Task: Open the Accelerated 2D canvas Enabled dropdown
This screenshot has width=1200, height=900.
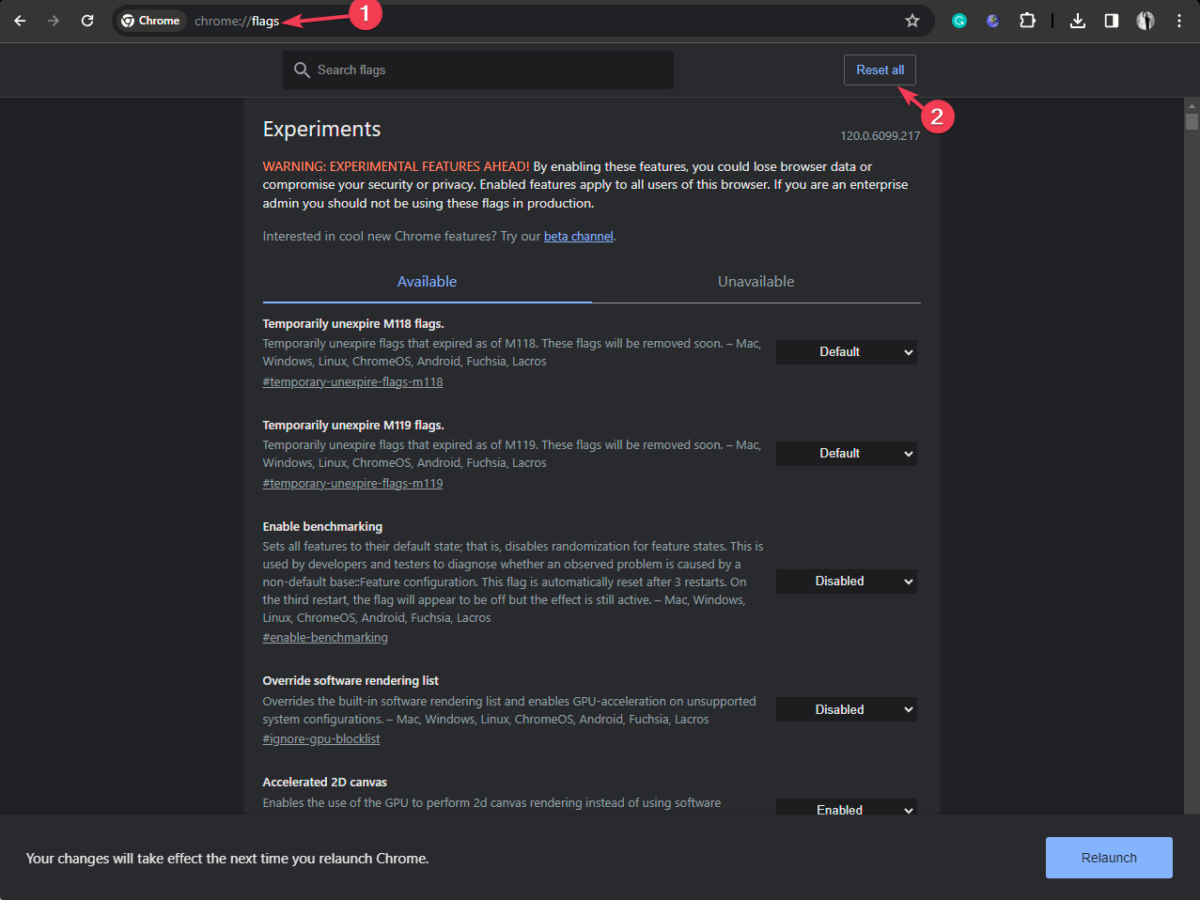Action: coord(847,810)
